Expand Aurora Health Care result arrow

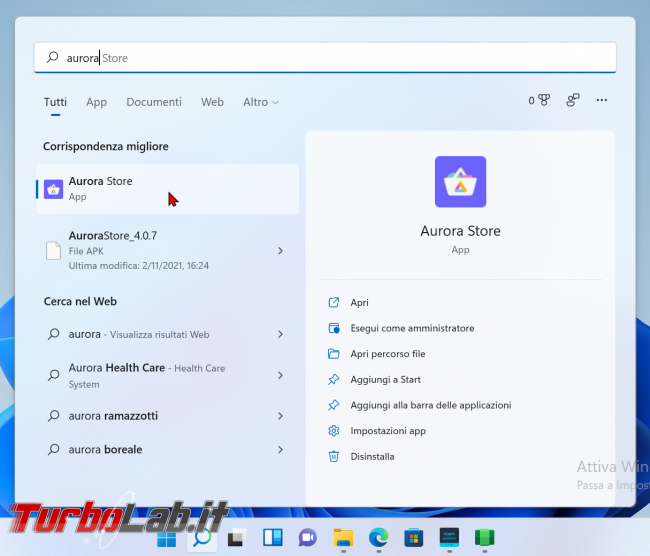pyautogui.click(x=280, y=375)
